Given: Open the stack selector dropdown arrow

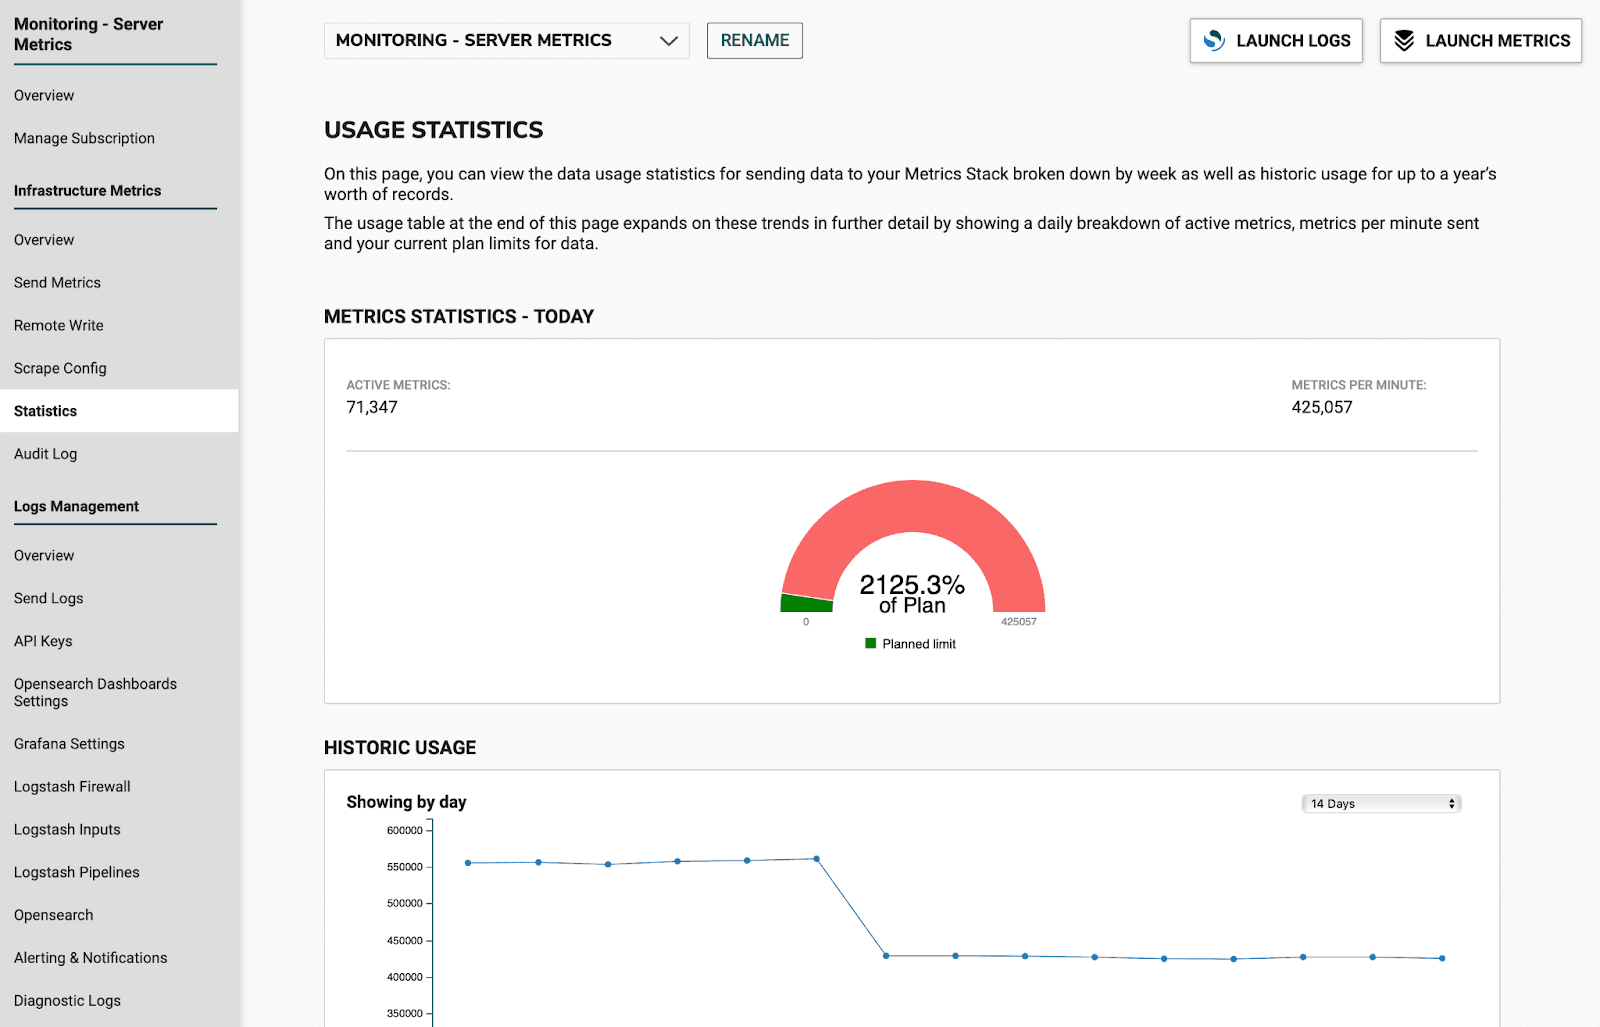Looking at the screenshot, I should pyautogui.click(x=669, y=41).
